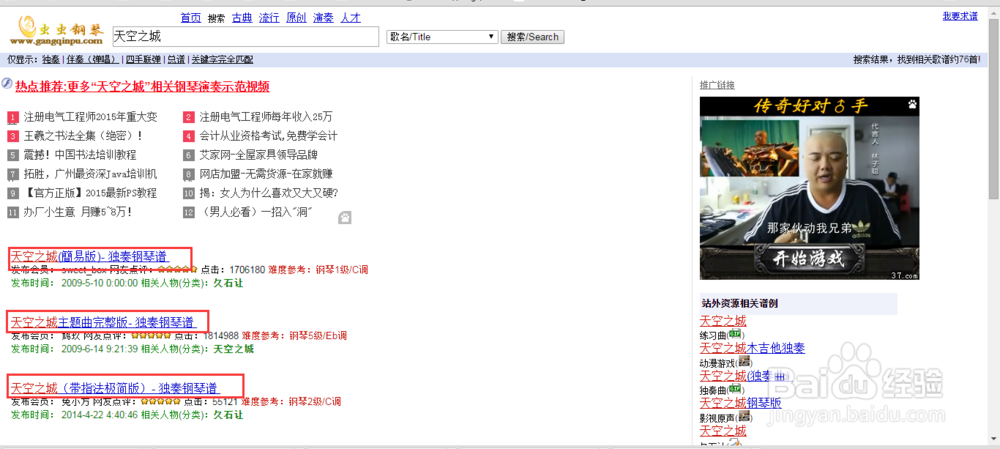The height and width of the screenshot is (449, 1000).
Task: Click ad link 震撼！中国书法培训教程
Action: click(x=80, y=156)
